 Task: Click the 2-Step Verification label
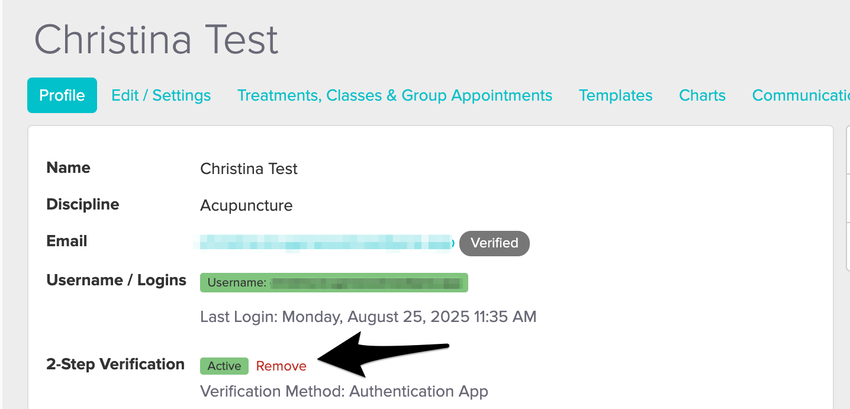(x=115, y=364)
